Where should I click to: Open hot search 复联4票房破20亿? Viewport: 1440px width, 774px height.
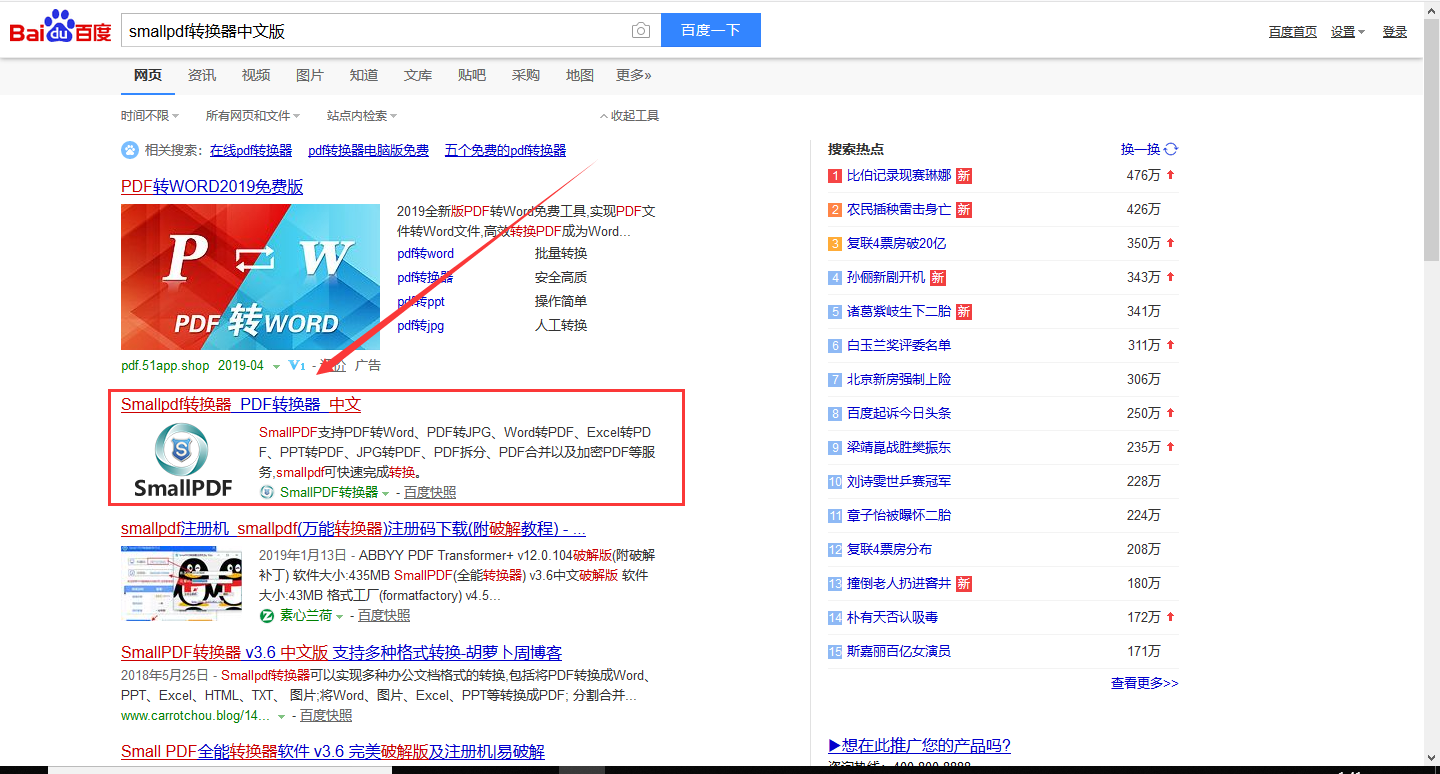[896, 243]
